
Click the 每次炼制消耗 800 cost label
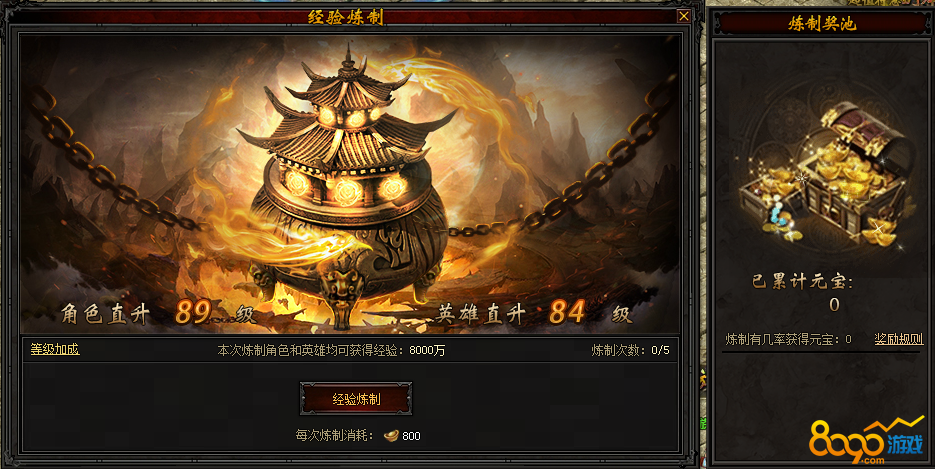358,436
